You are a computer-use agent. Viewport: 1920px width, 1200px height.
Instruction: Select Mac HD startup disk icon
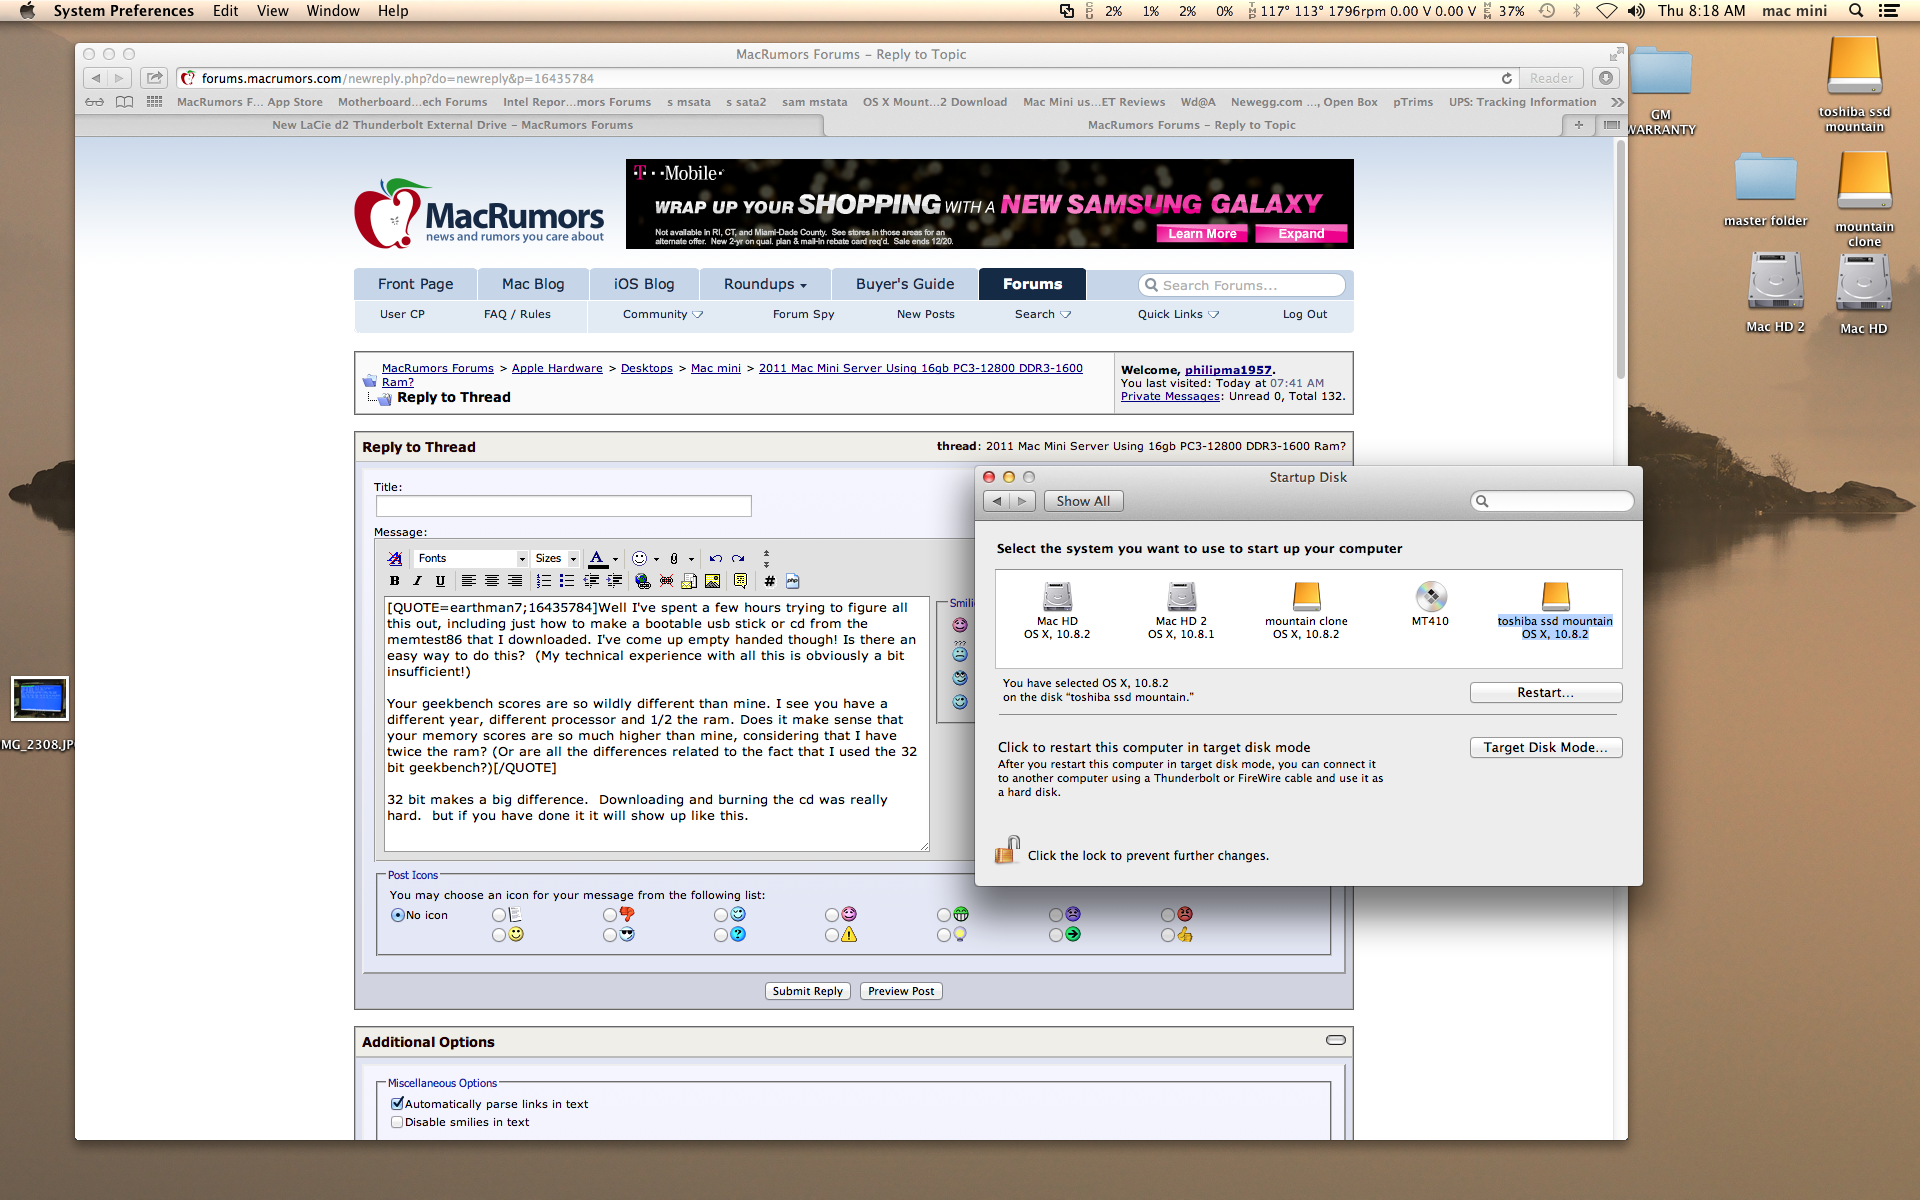click(x=1057, y=597)
